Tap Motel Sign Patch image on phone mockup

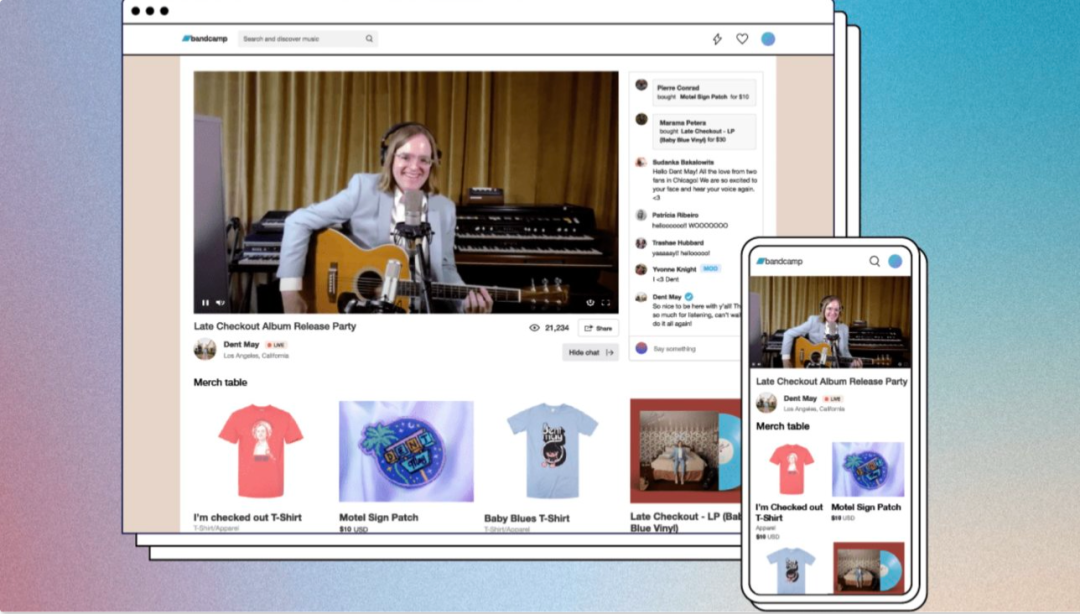coord(868,469)
